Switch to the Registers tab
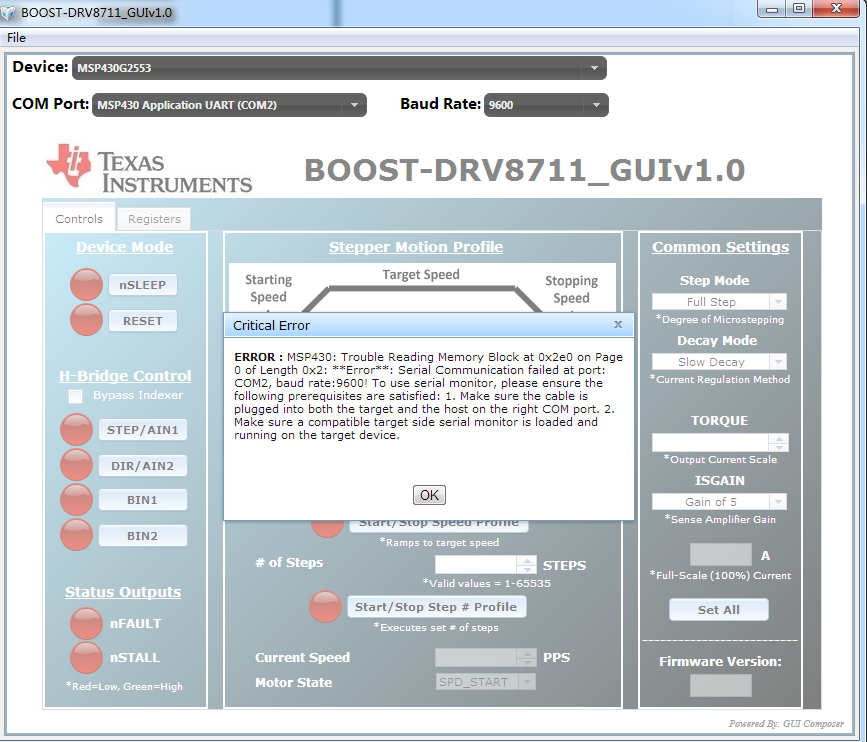This screenshot has width=867, height=742. (154, 219)
